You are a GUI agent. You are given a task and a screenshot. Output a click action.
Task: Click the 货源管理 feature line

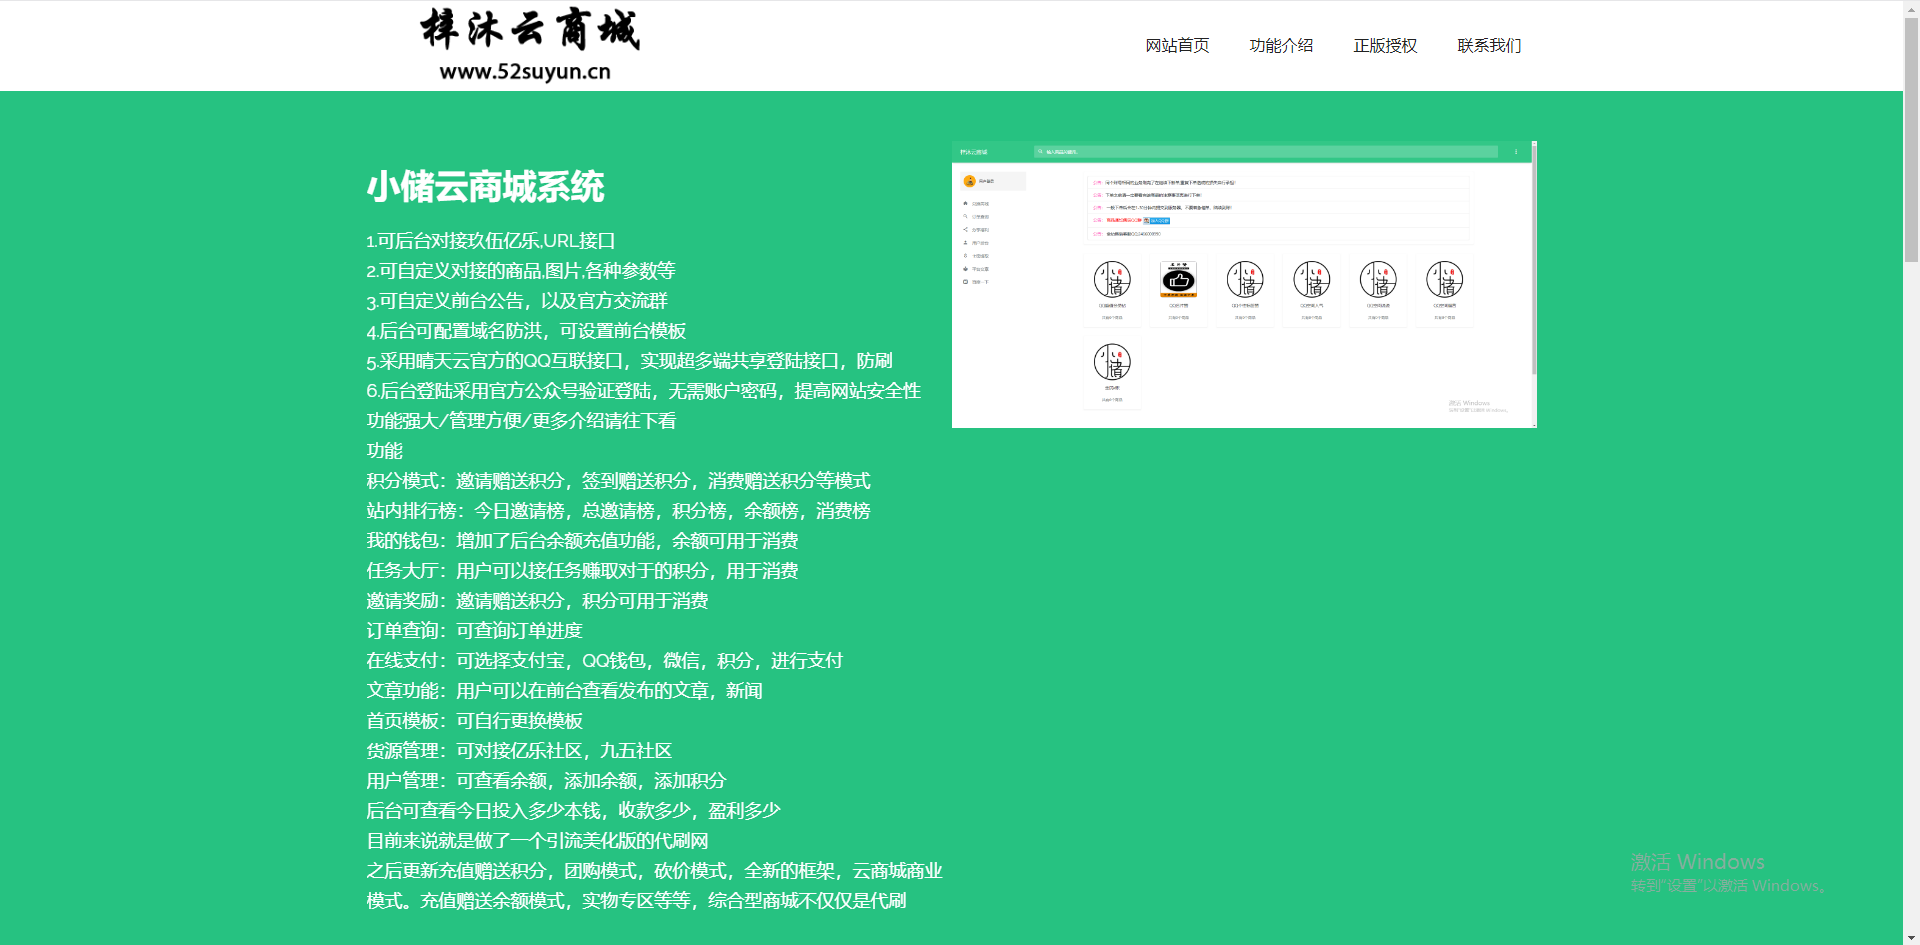click(519, 751)
